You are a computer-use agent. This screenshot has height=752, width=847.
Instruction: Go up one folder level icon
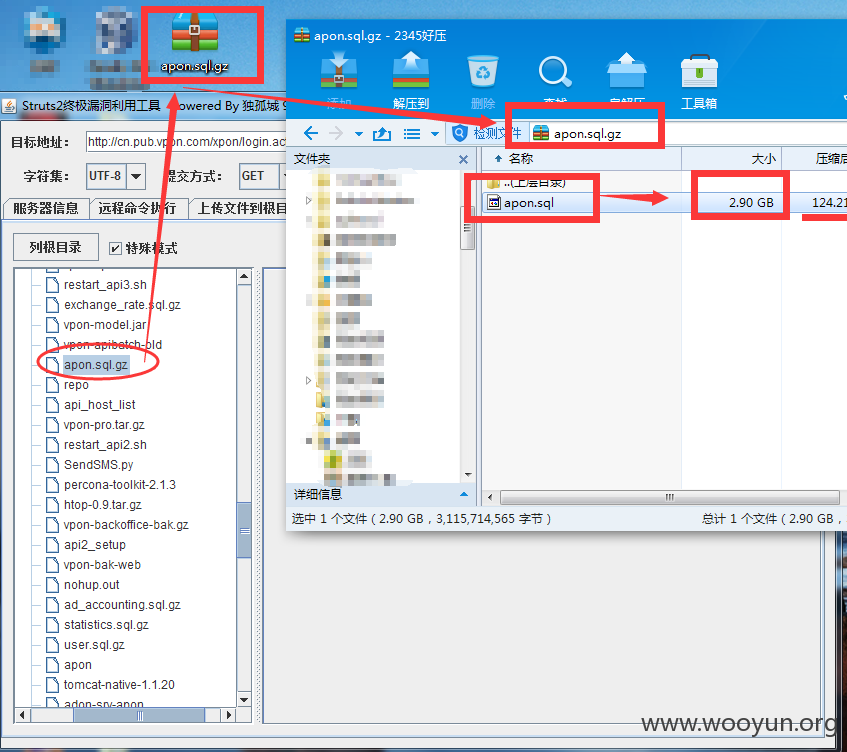(382, 133)
